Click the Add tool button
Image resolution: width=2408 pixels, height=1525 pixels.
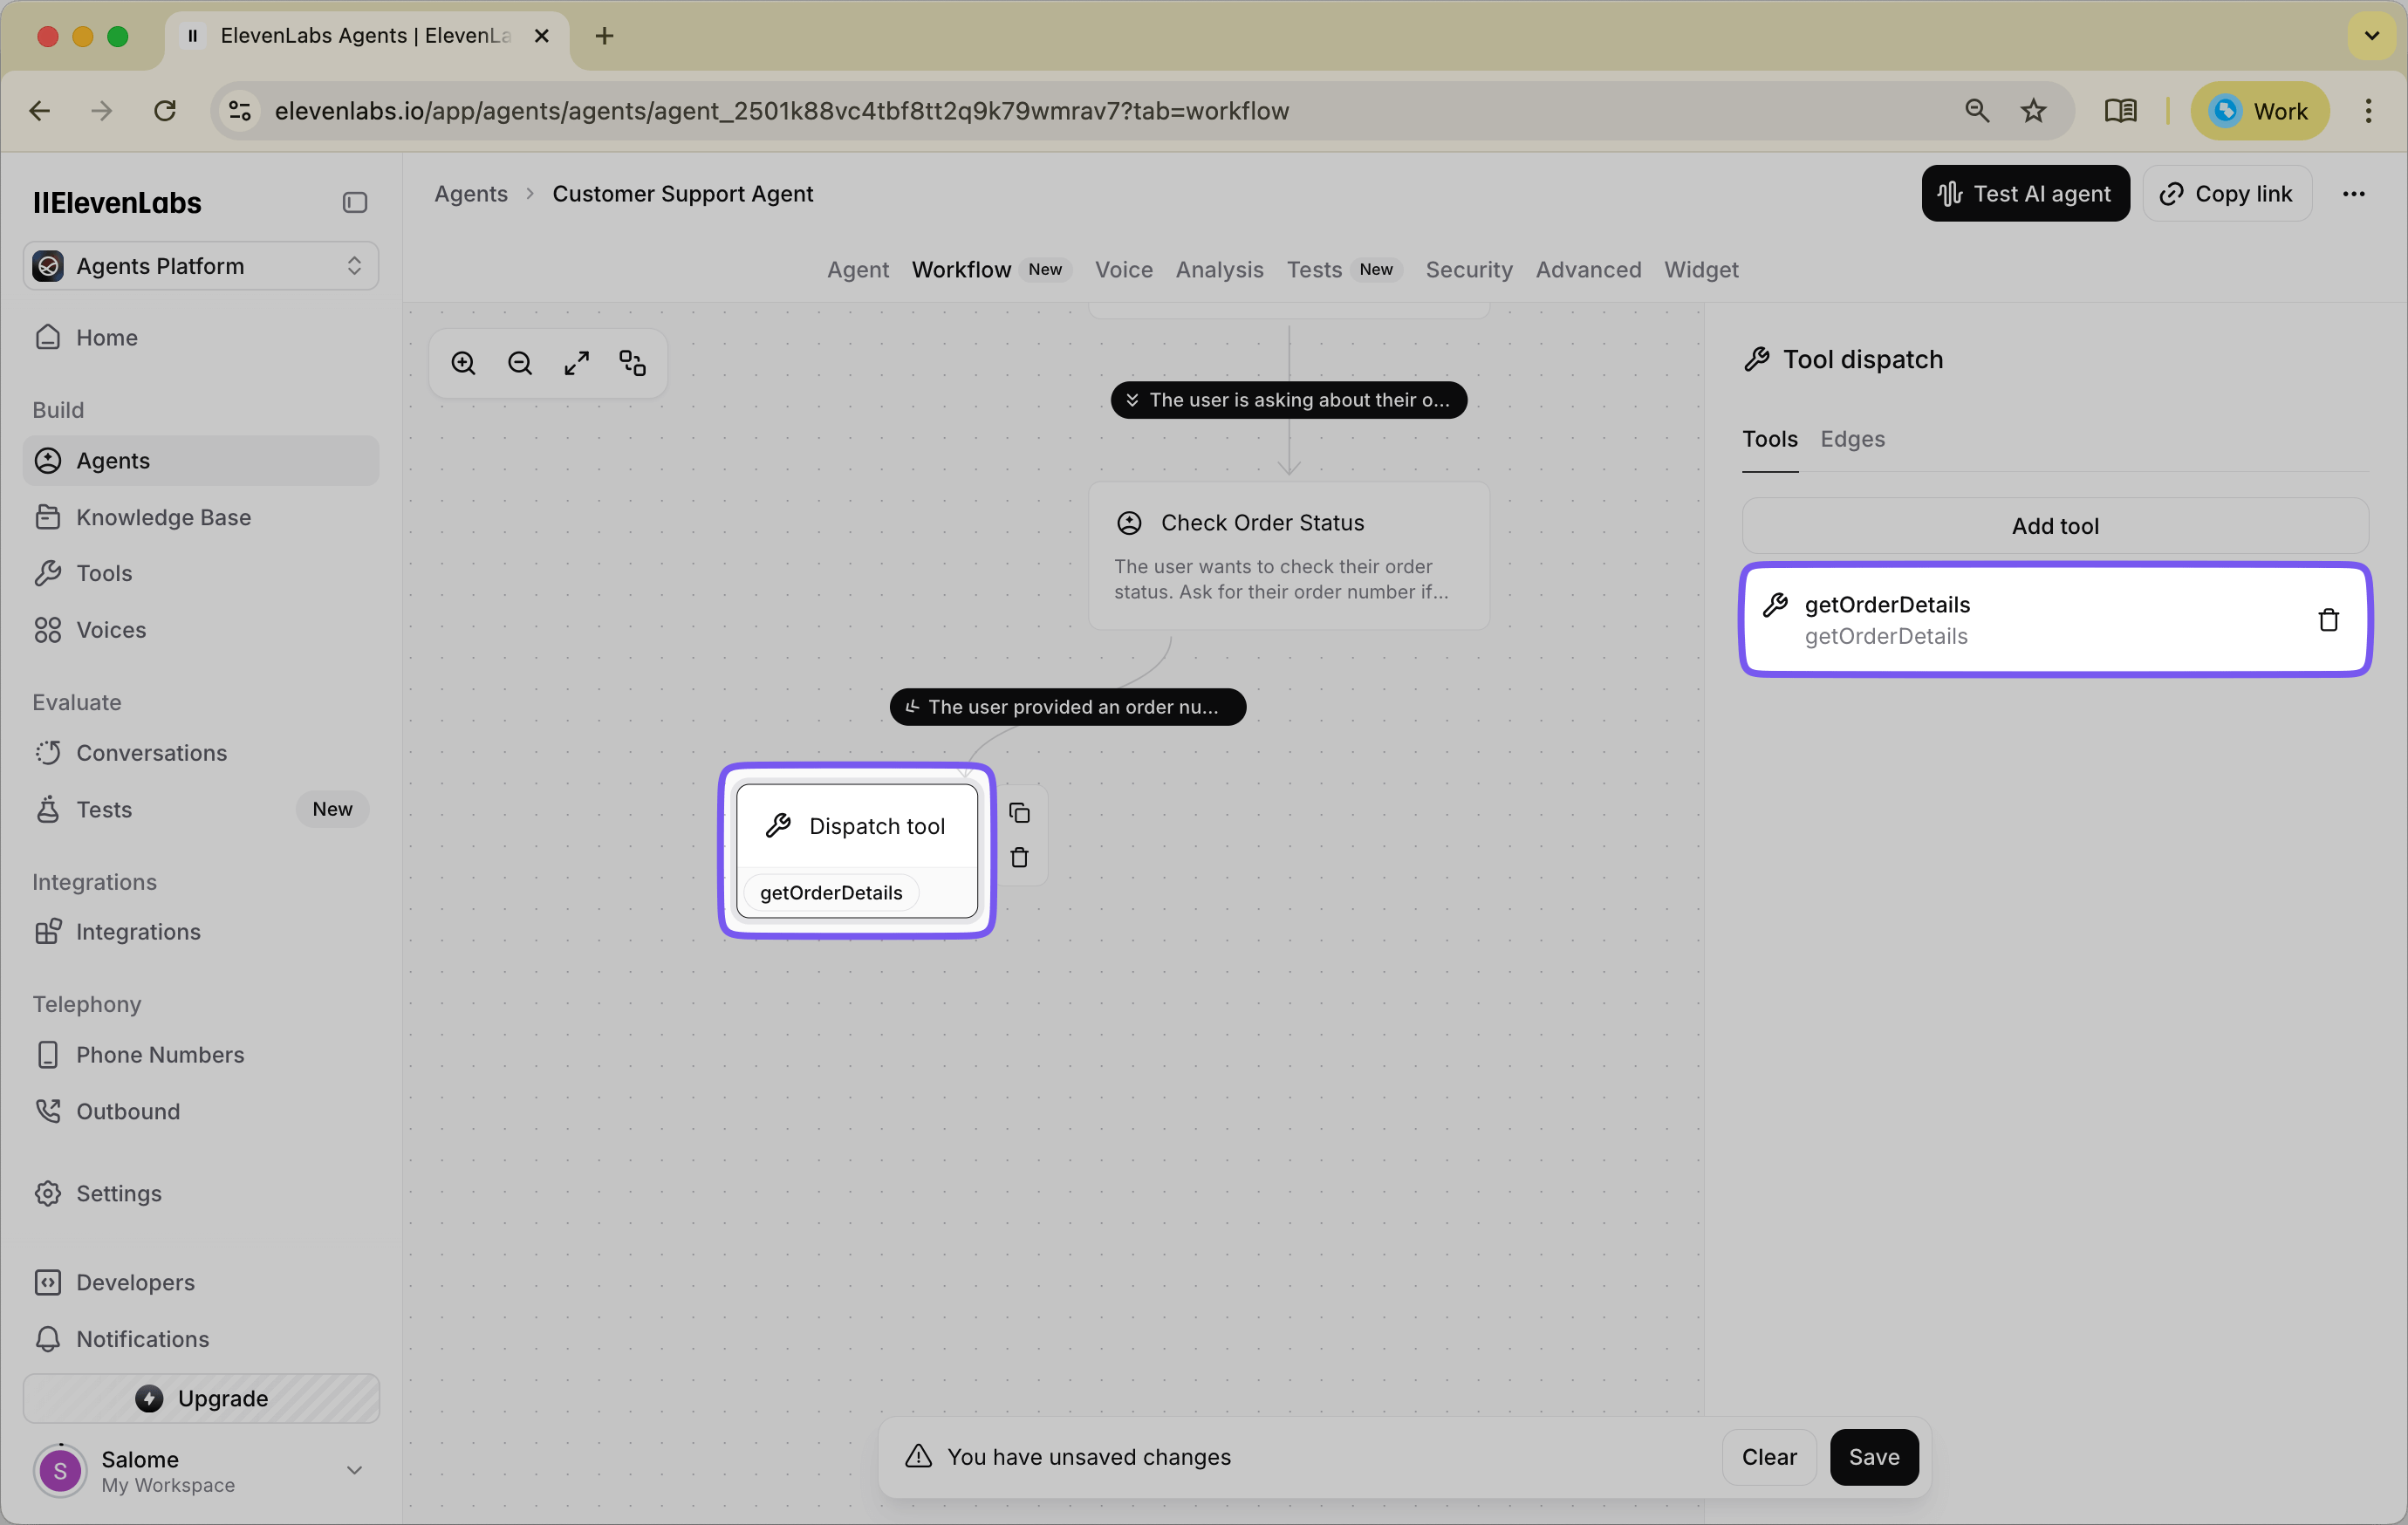coord(2053,525)
